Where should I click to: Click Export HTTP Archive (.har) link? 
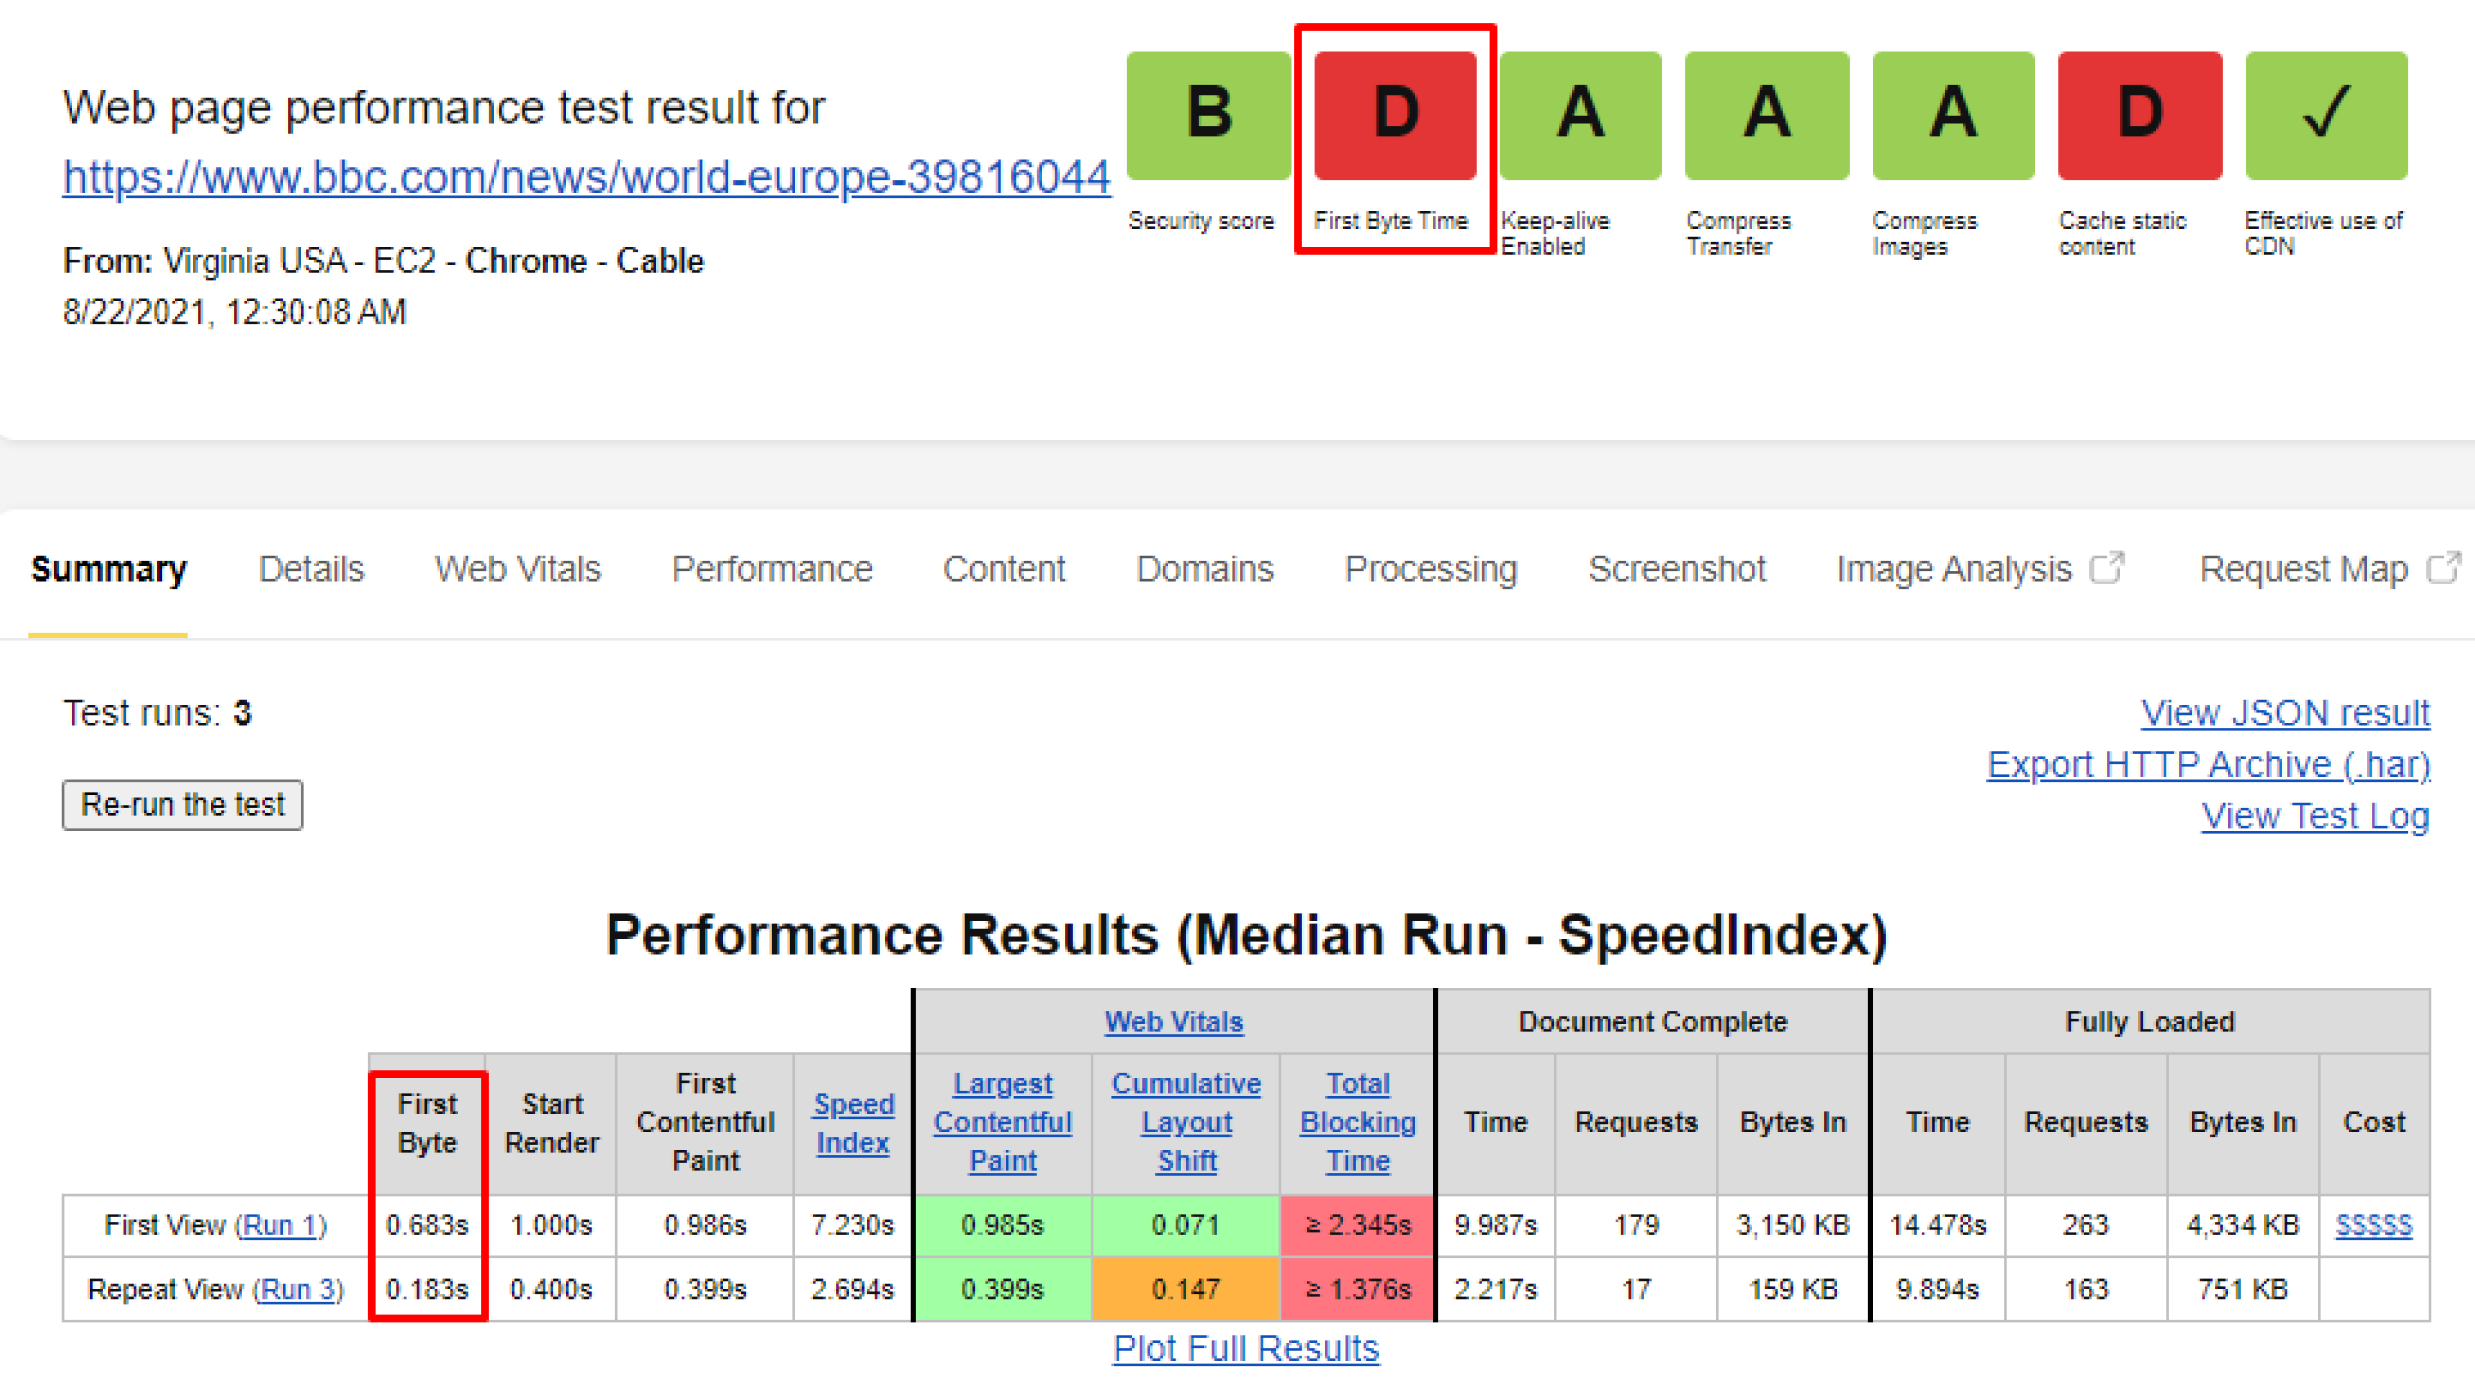click(2209, 764)
